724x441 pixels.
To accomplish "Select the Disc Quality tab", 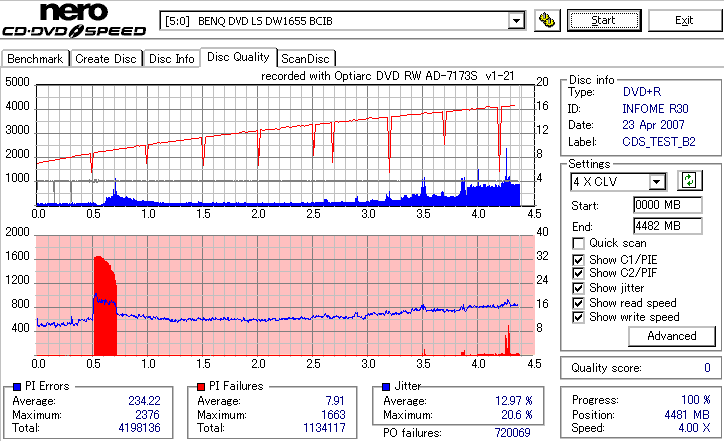I will pos(238,57).
